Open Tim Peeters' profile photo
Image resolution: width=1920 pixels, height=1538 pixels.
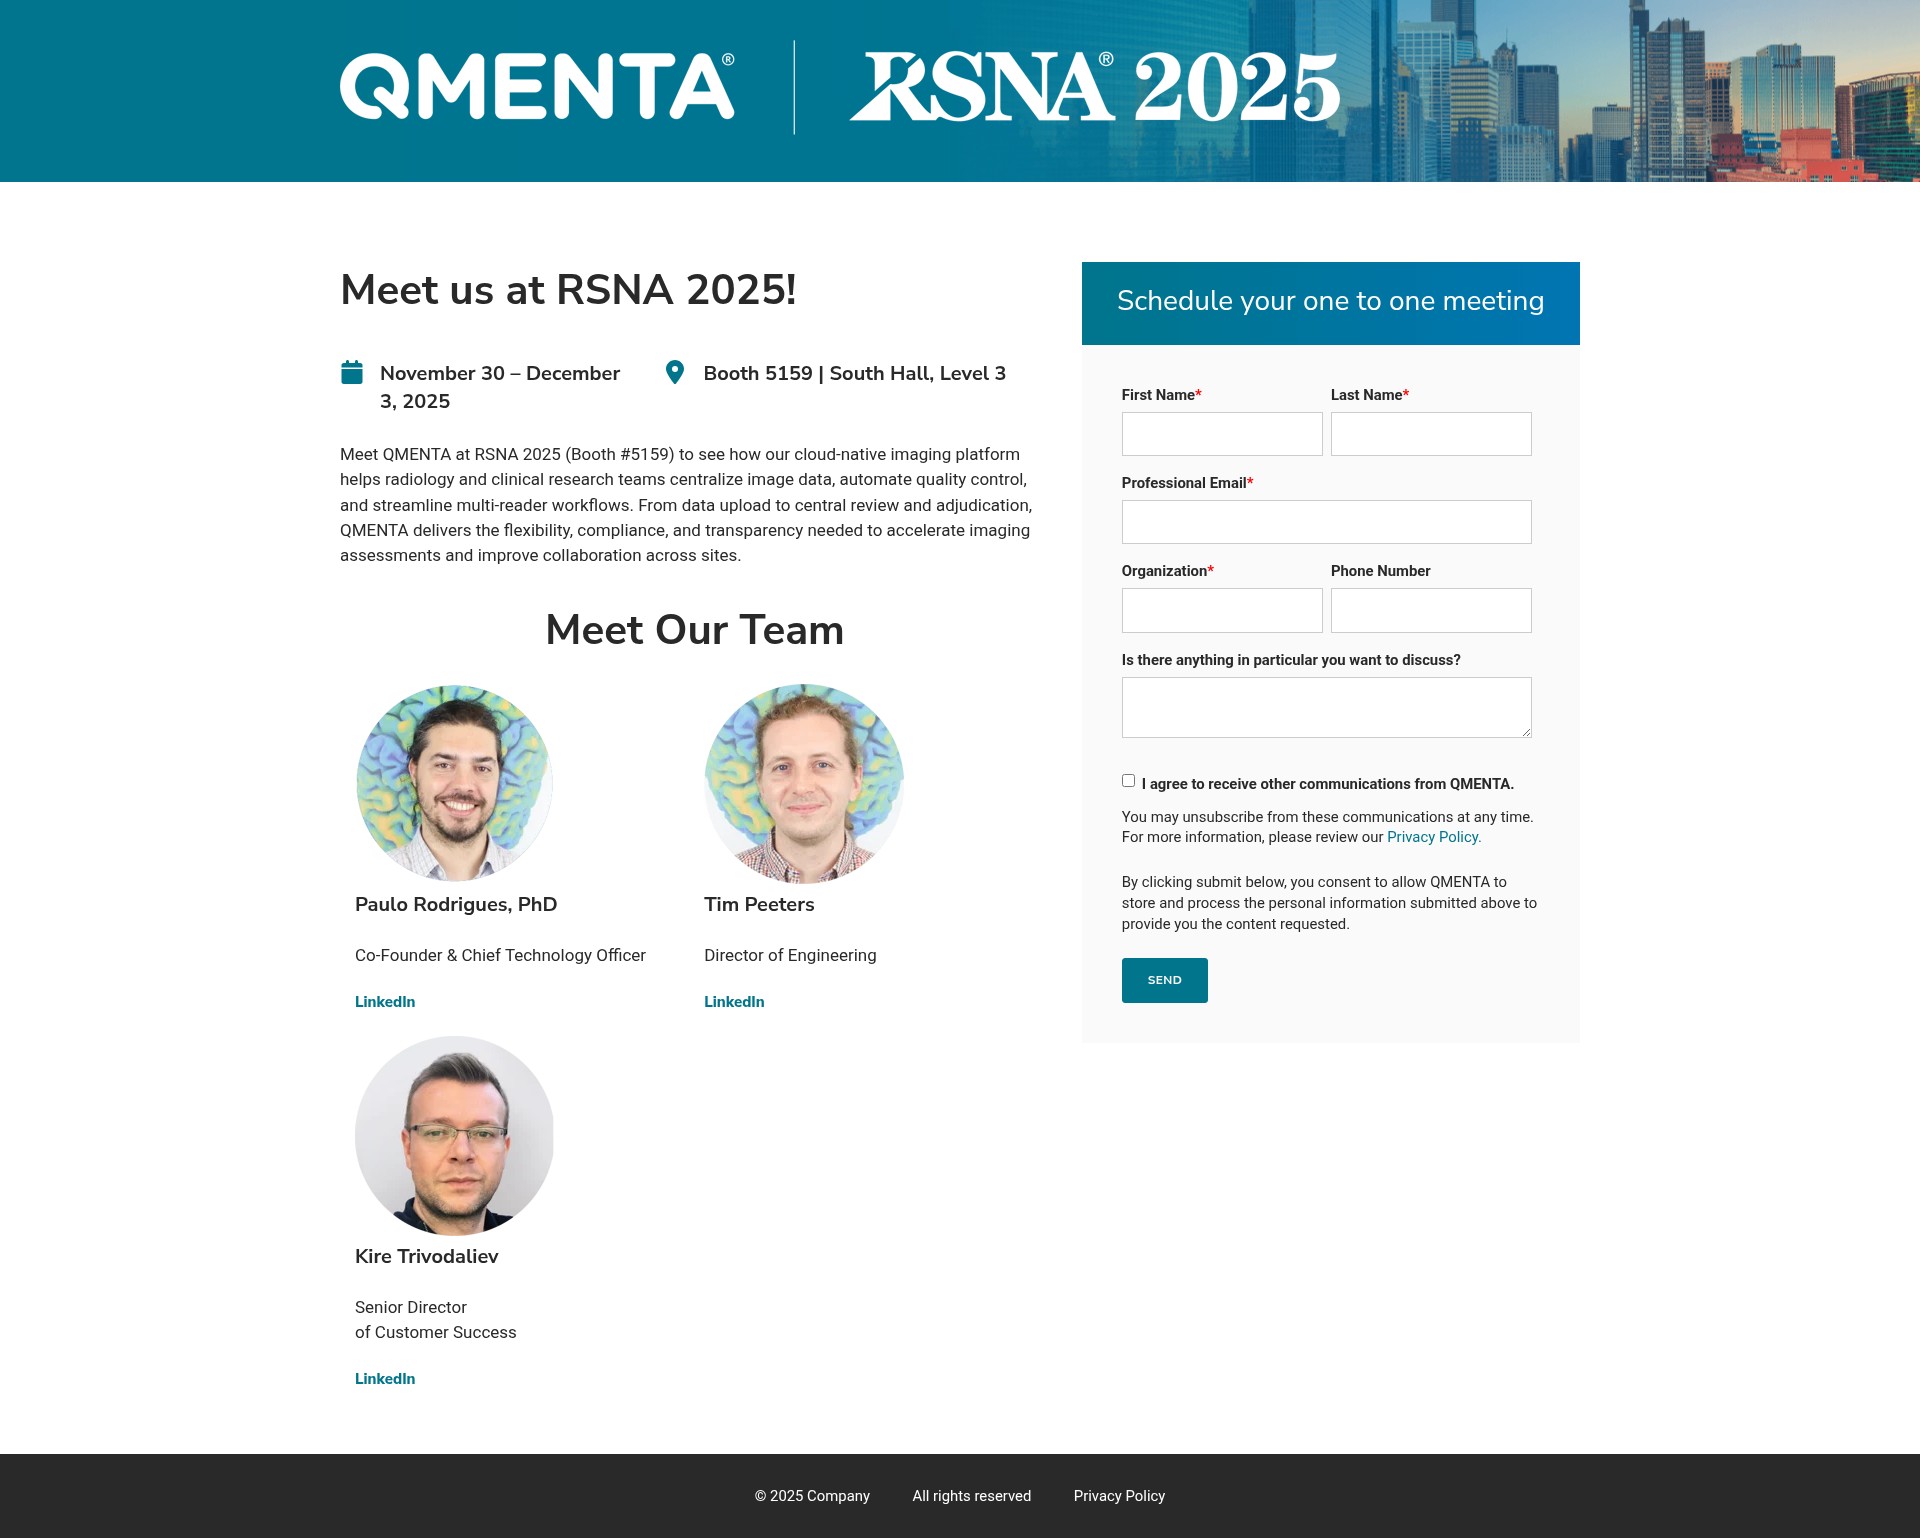804,783
